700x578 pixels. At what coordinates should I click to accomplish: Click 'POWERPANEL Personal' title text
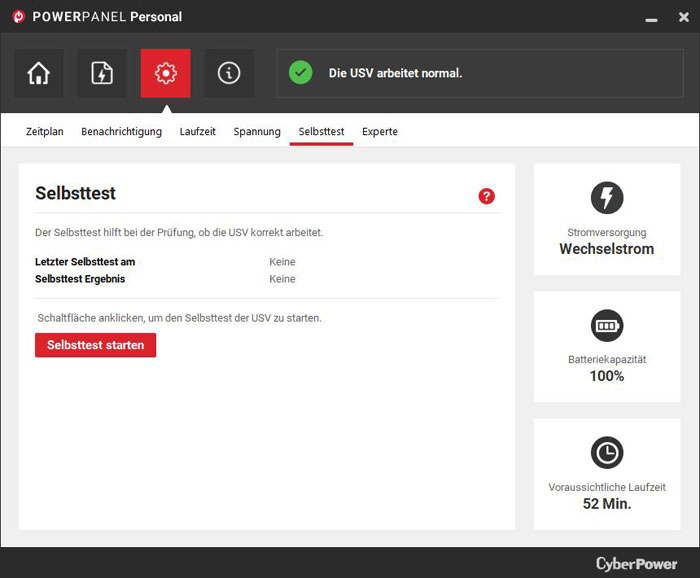[107, 17]
